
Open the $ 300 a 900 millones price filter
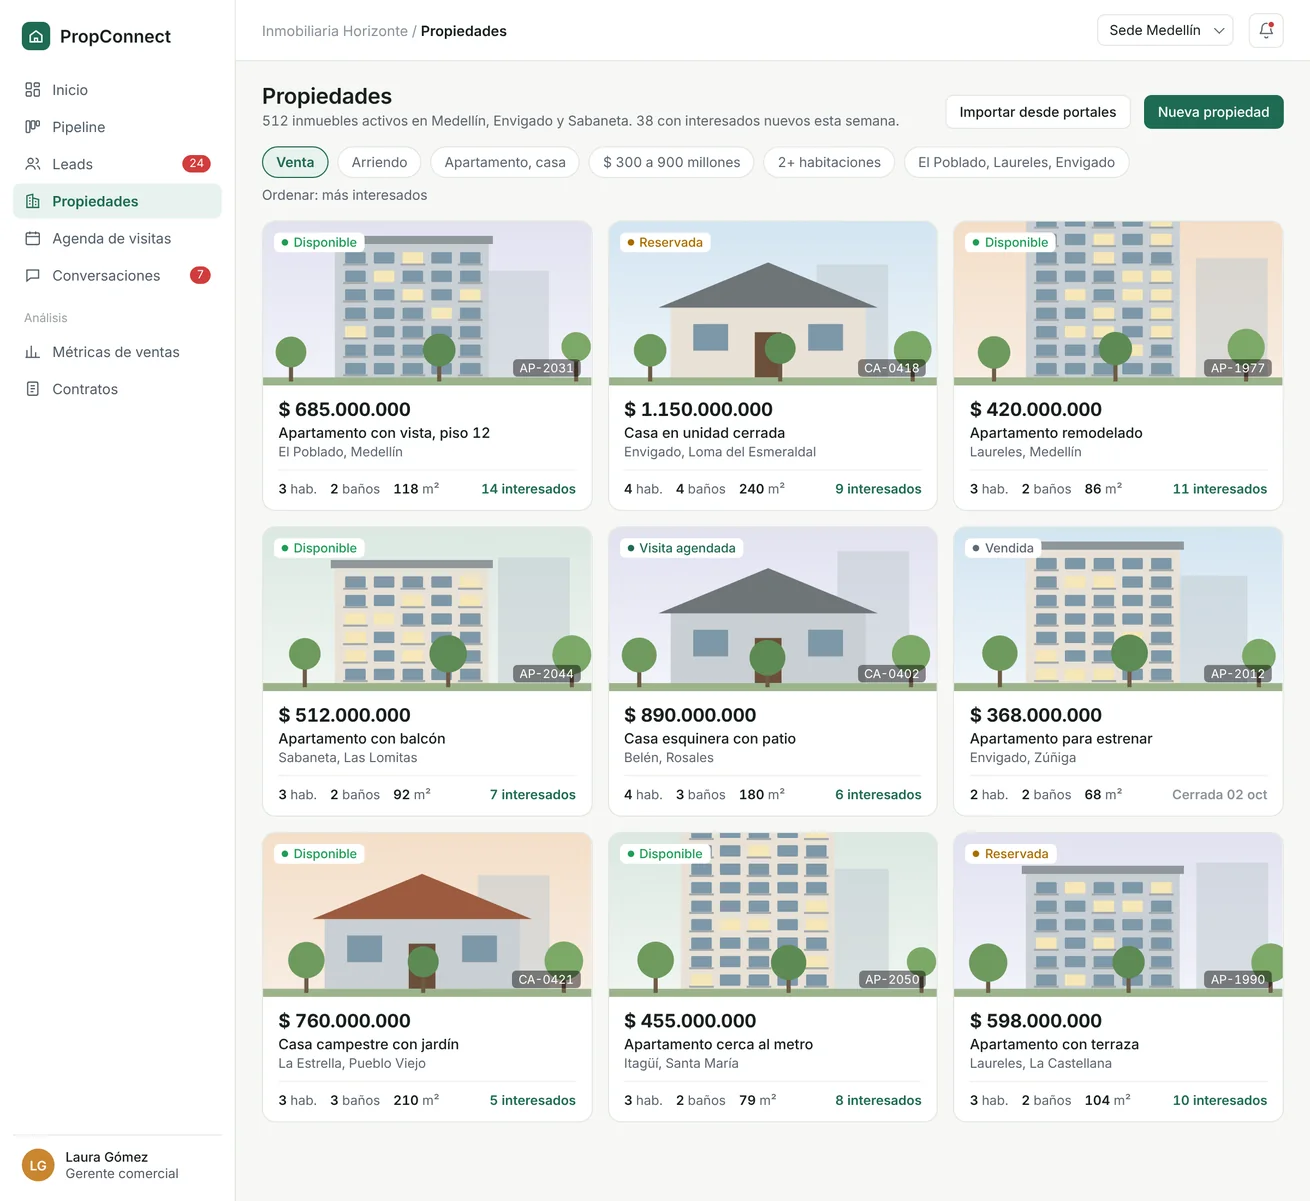point(672,162)
